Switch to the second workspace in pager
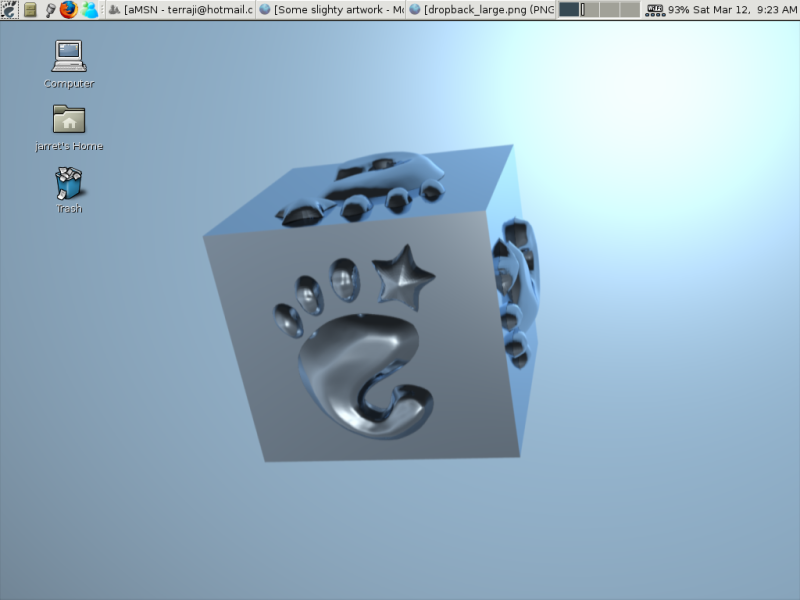The image size is (800, 600). coord(589,10)
